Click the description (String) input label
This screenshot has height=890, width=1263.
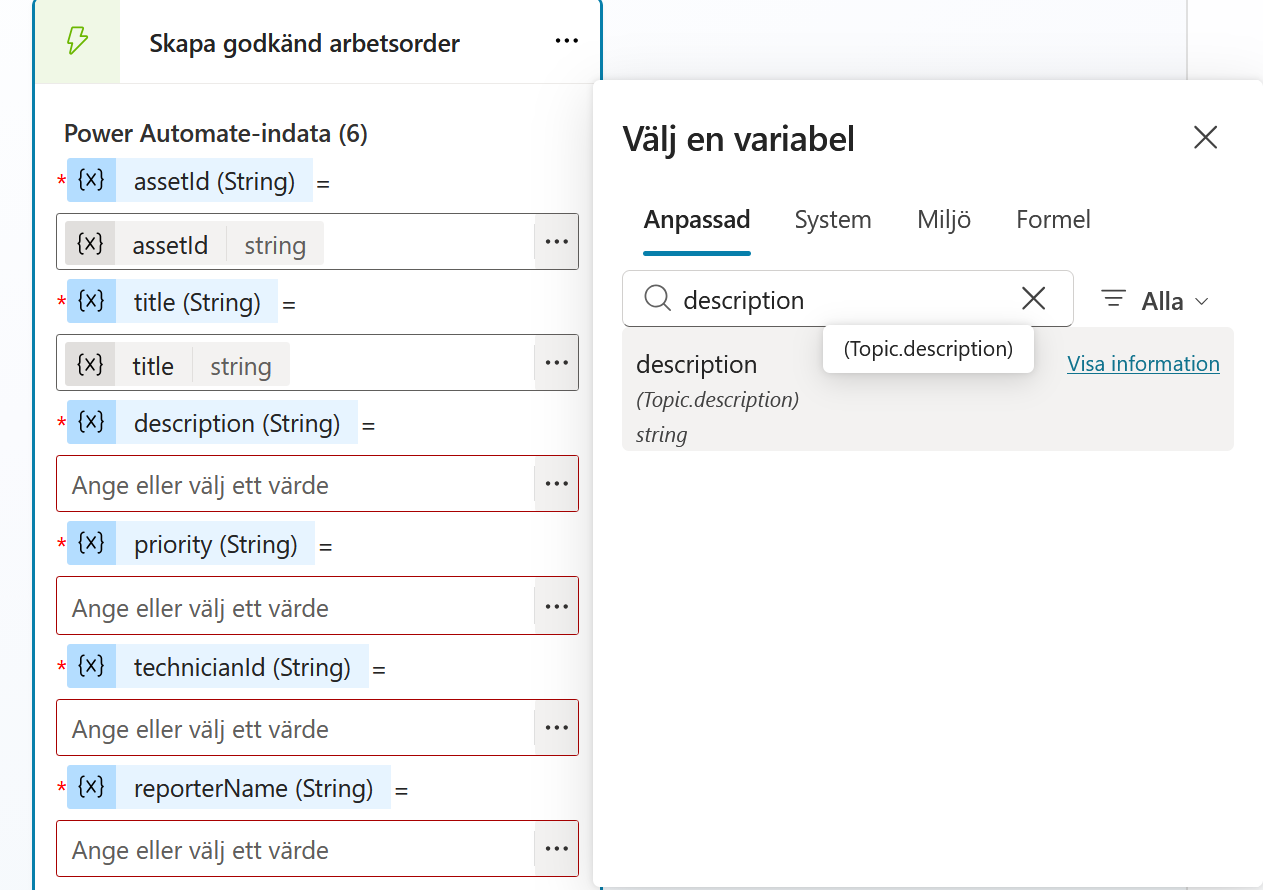click(237, 423)
